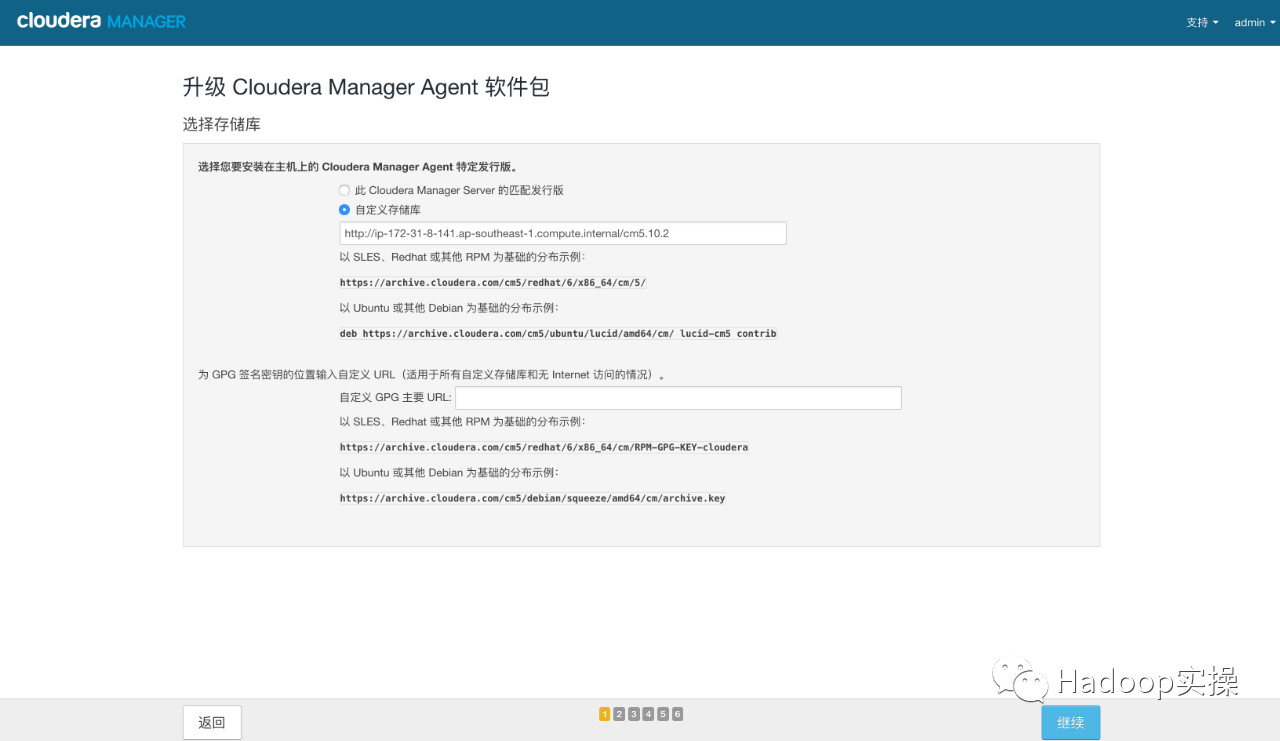Click the 返回 button

pos(212,722)
